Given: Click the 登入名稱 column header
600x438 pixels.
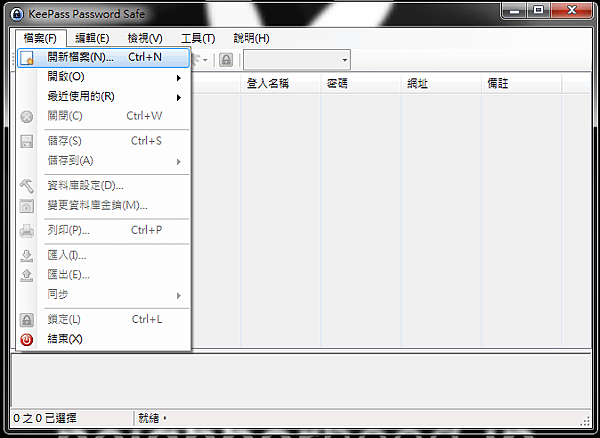Looking at the screenshot, I should (280, 84).
